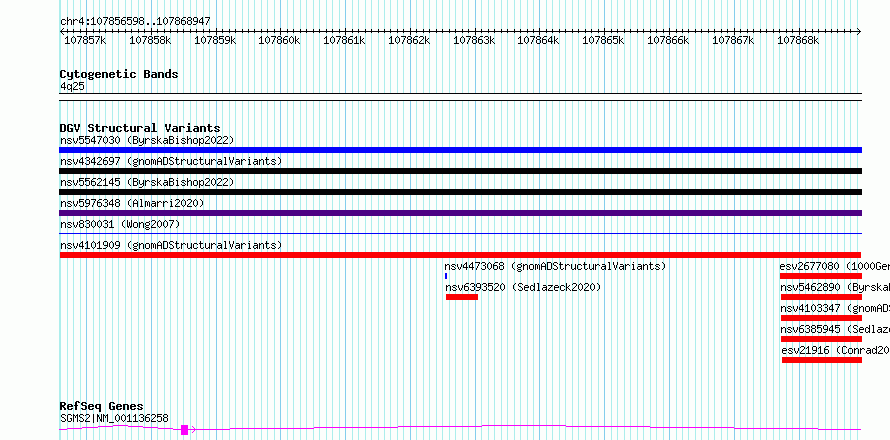
Task: Click the DGV Structural Variants track title
Action: coord(140,128)
